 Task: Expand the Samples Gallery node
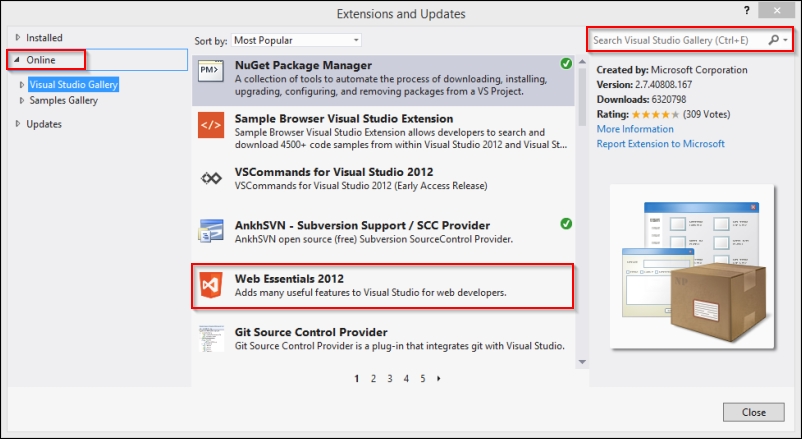(x=23, y=101)
